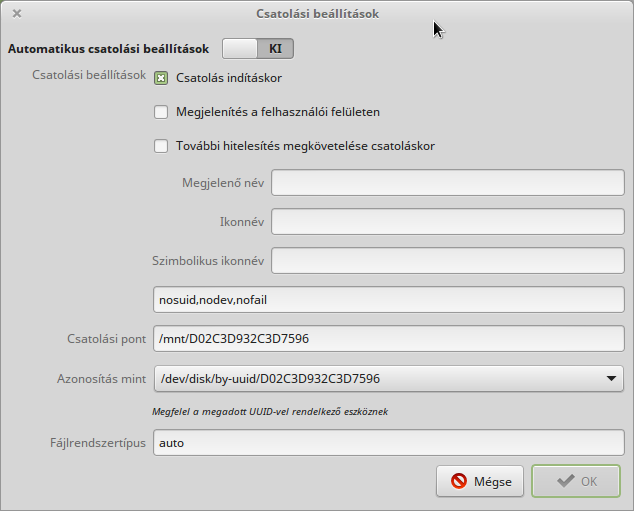Click the Csatolási beállítások title bar
The image size is (634, 511).
317,14
